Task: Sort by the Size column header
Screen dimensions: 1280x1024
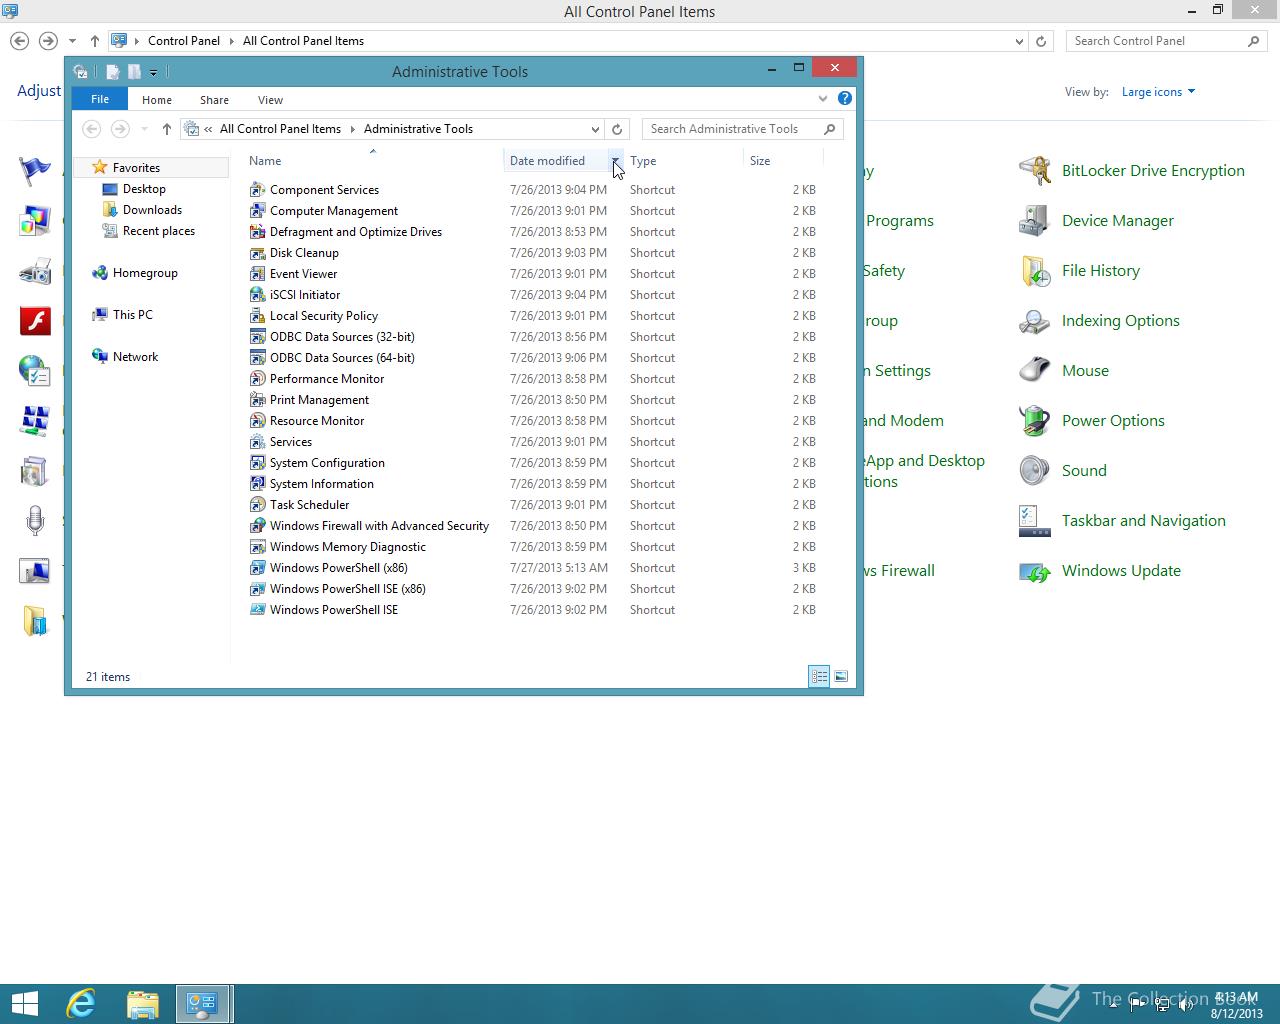Action: pyautogui.click(x=784, y=161)
